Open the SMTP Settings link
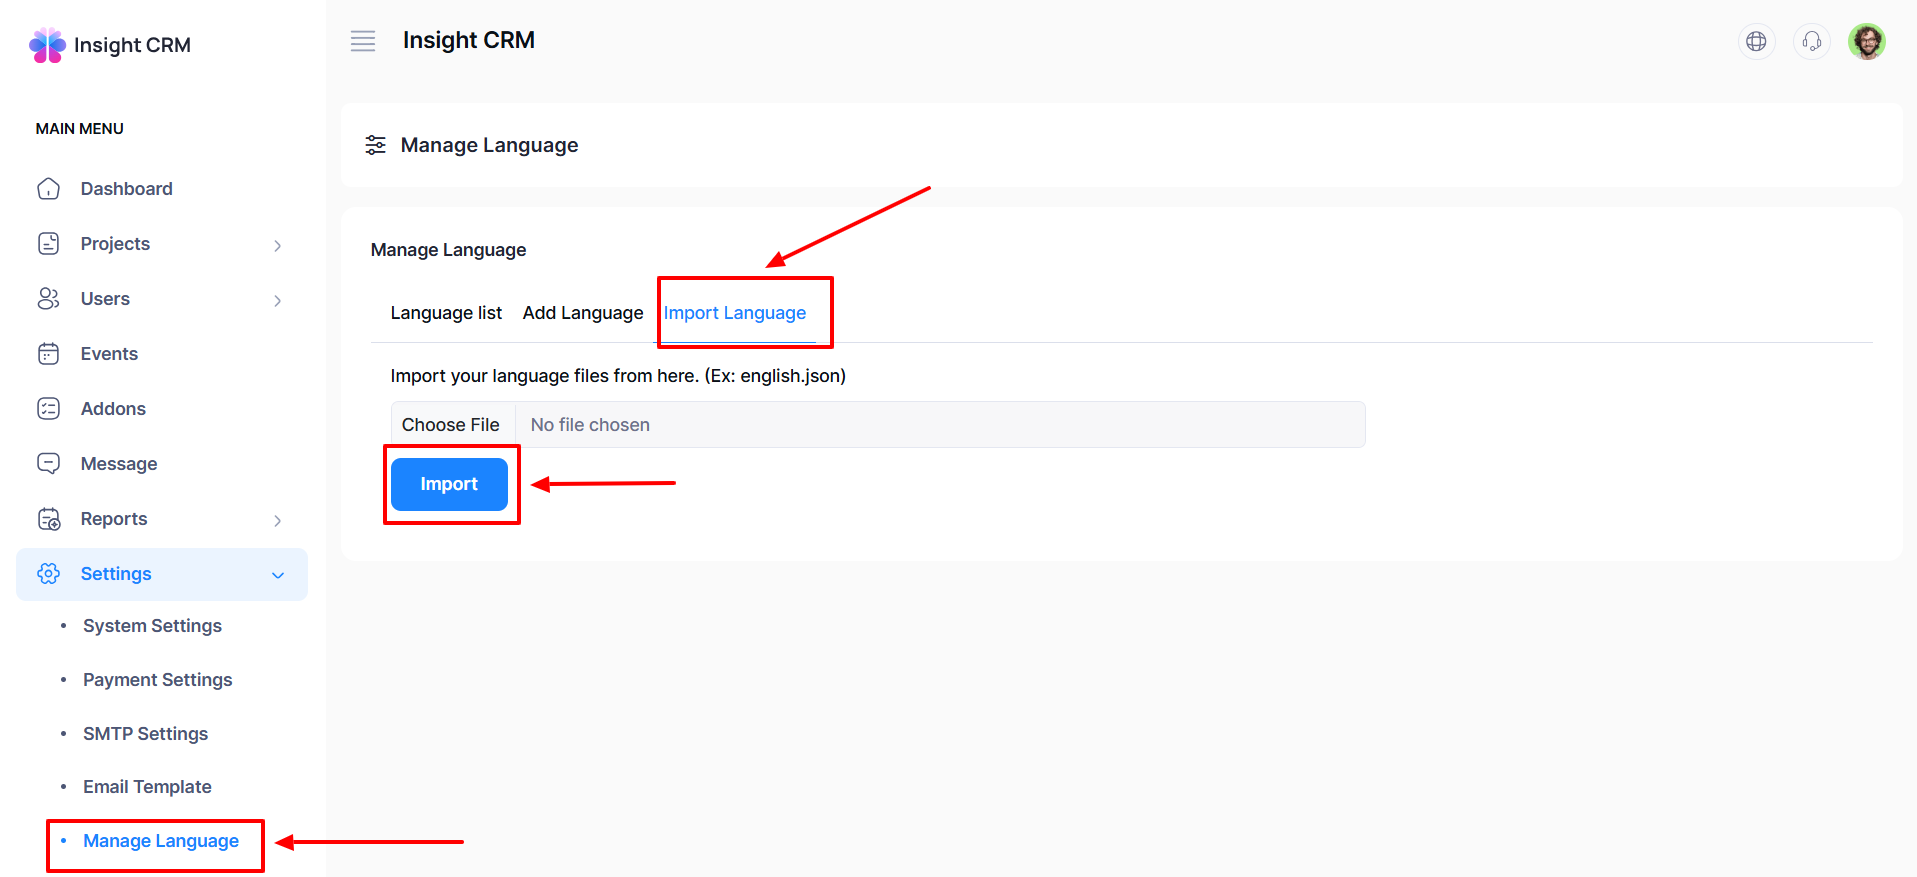The height and width of the screenshot is (877, 1917). click(x=145, y=734)
